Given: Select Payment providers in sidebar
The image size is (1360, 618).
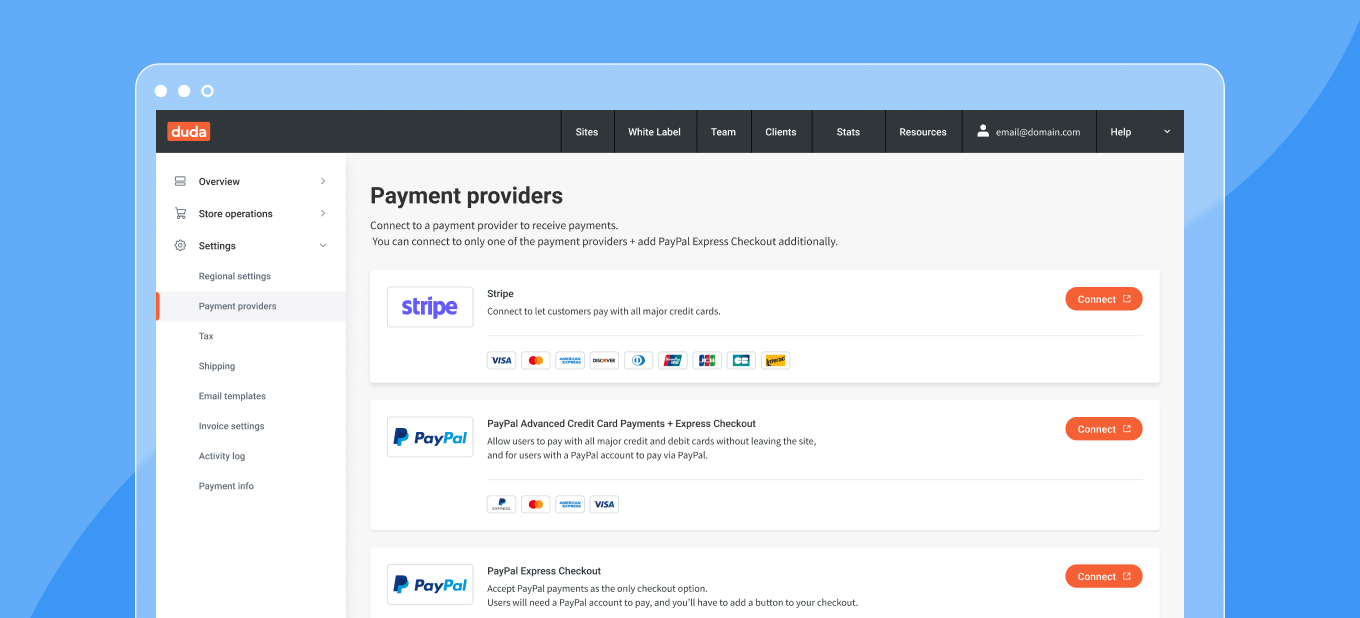Looking at the screenshot, I should pyautogui.click(x=251, y=306).
